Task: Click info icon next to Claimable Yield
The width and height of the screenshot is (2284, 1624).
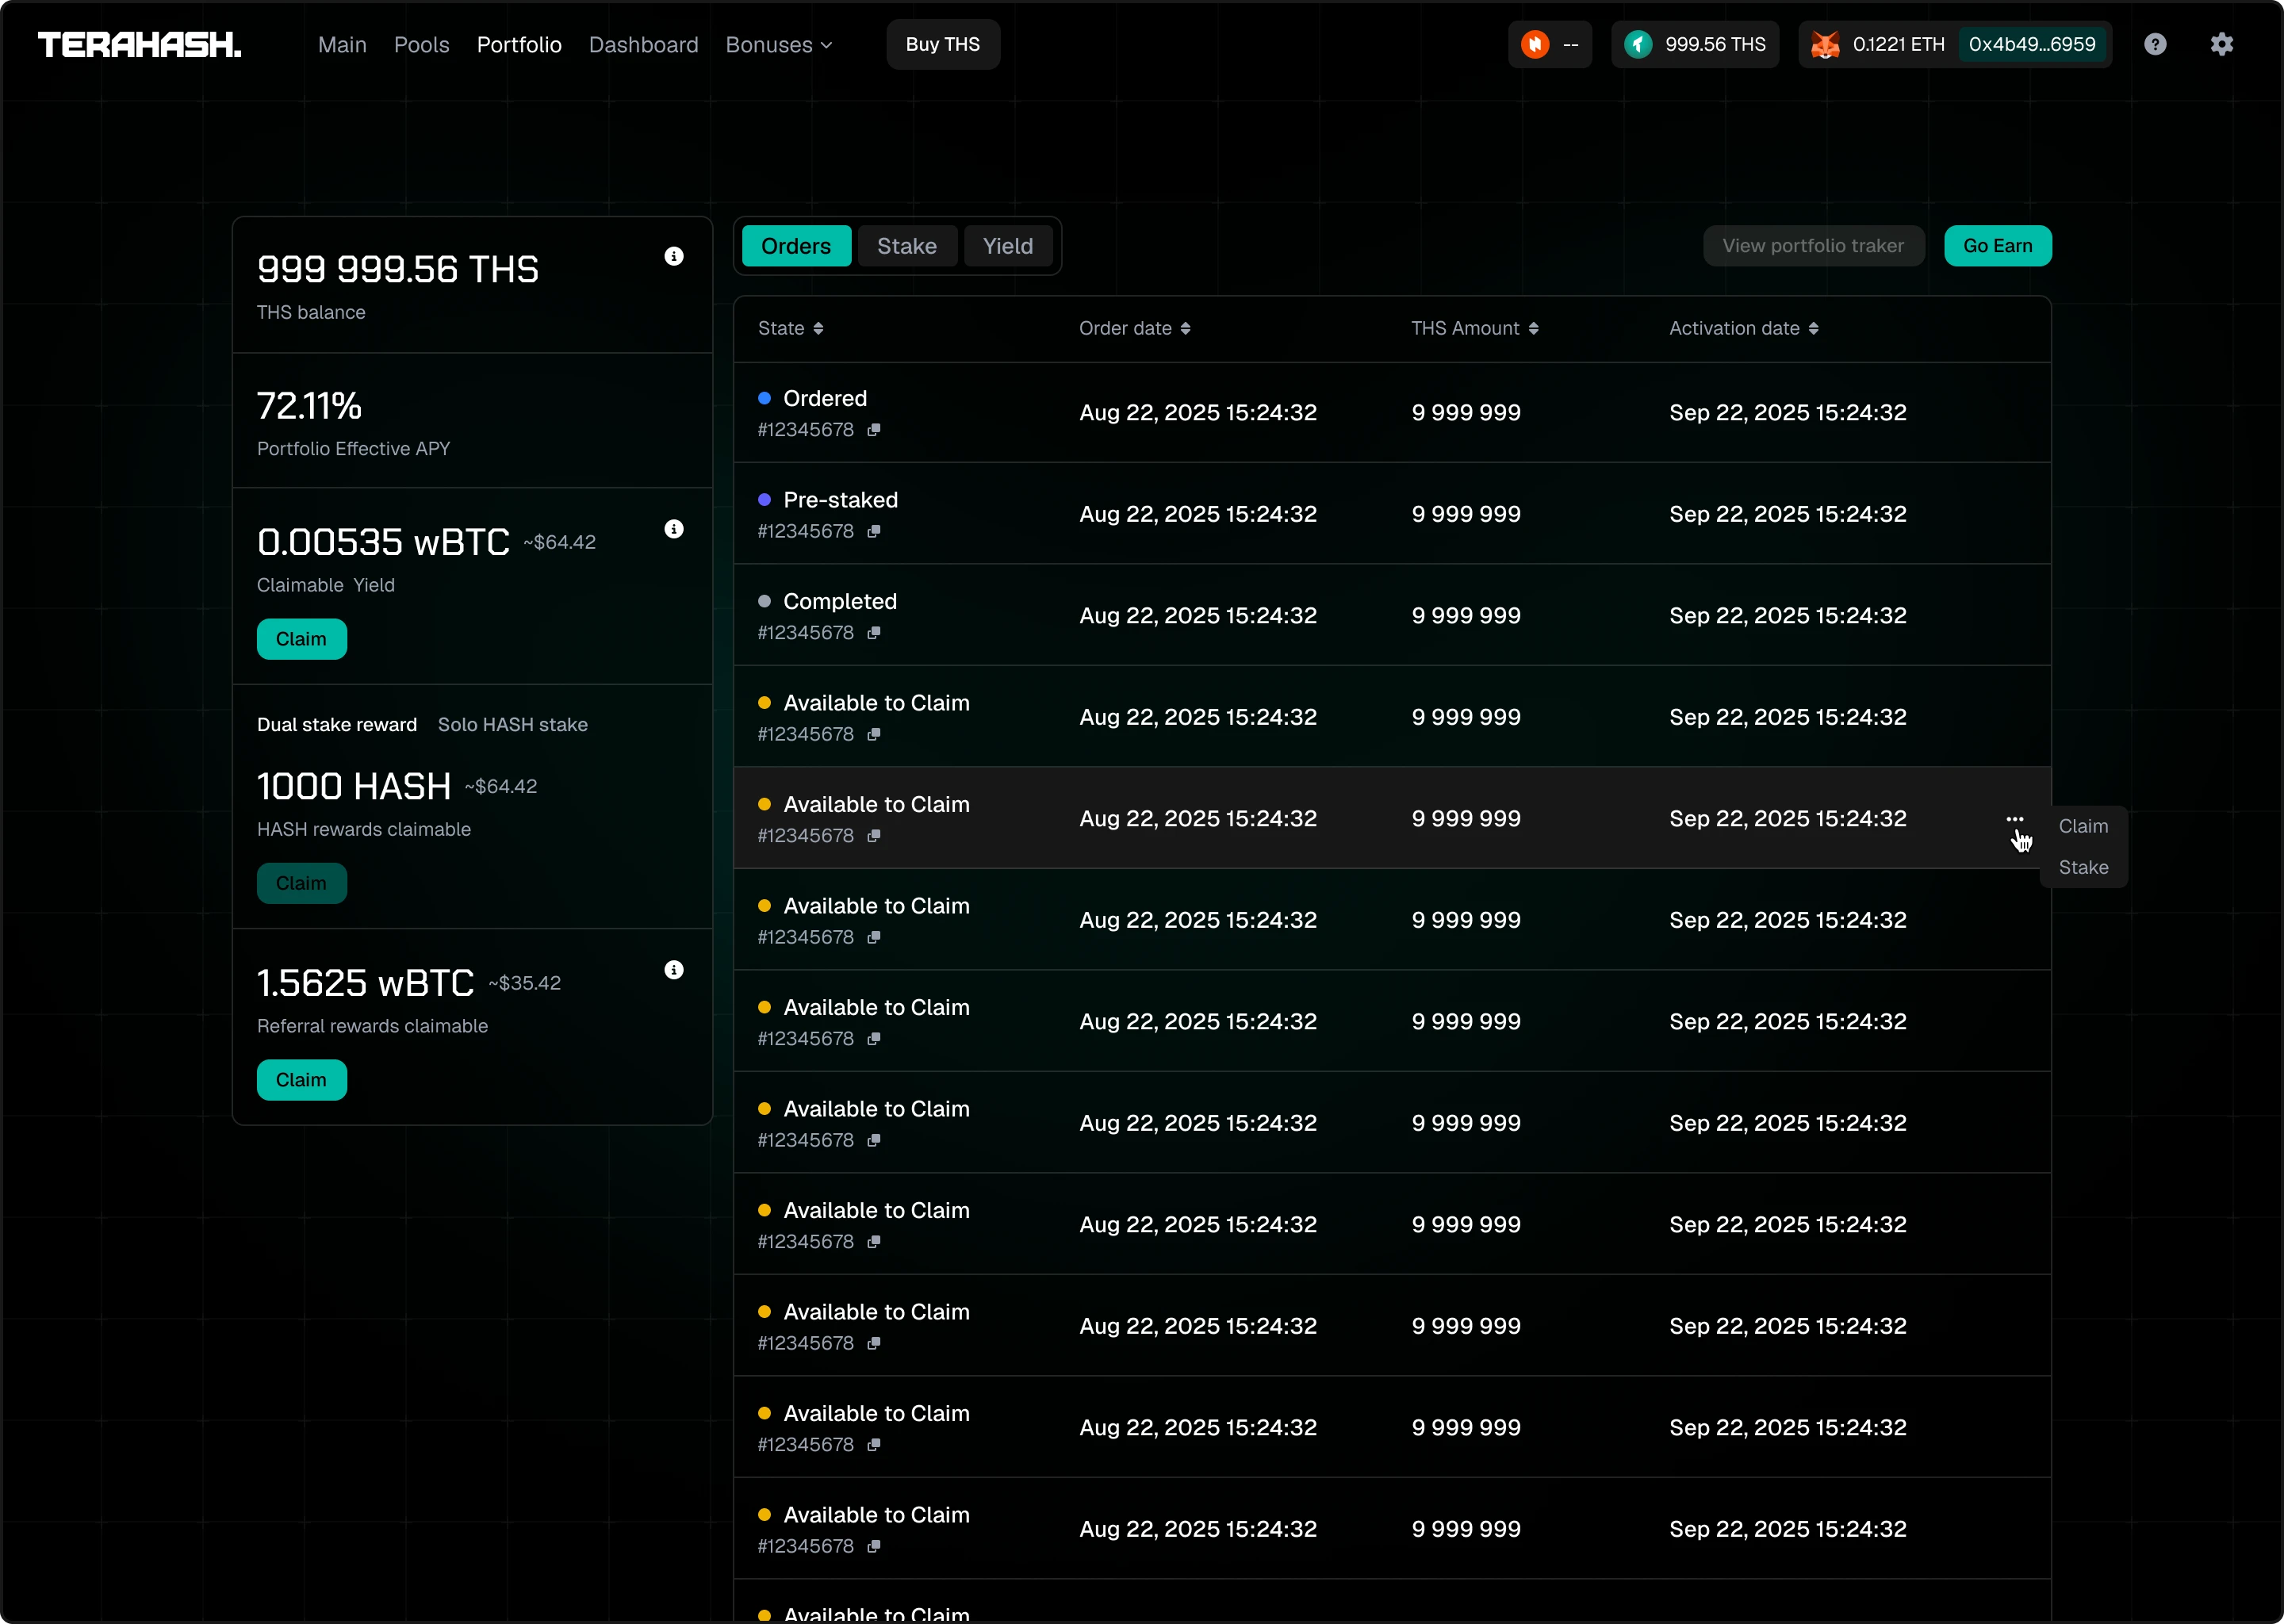Action: (x=674, y=529)
